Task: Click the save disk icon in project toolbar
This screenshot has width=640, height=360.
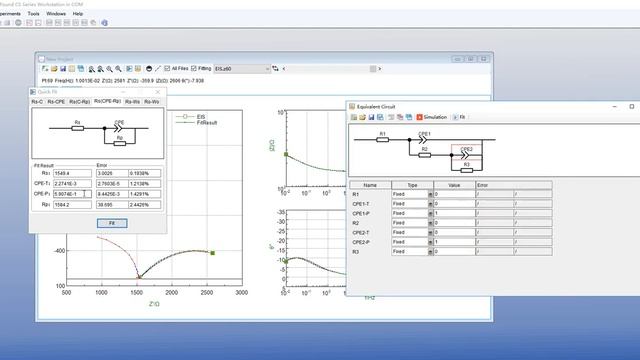Action: coord(63,69)
